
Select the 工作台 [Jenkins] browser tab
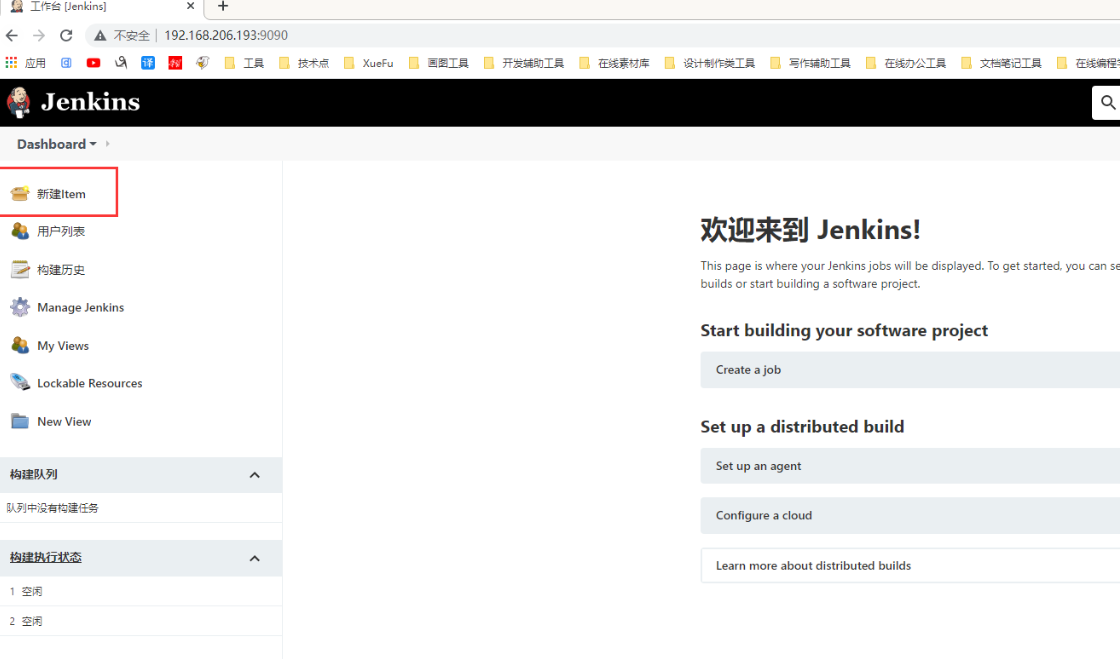(101, 6)
